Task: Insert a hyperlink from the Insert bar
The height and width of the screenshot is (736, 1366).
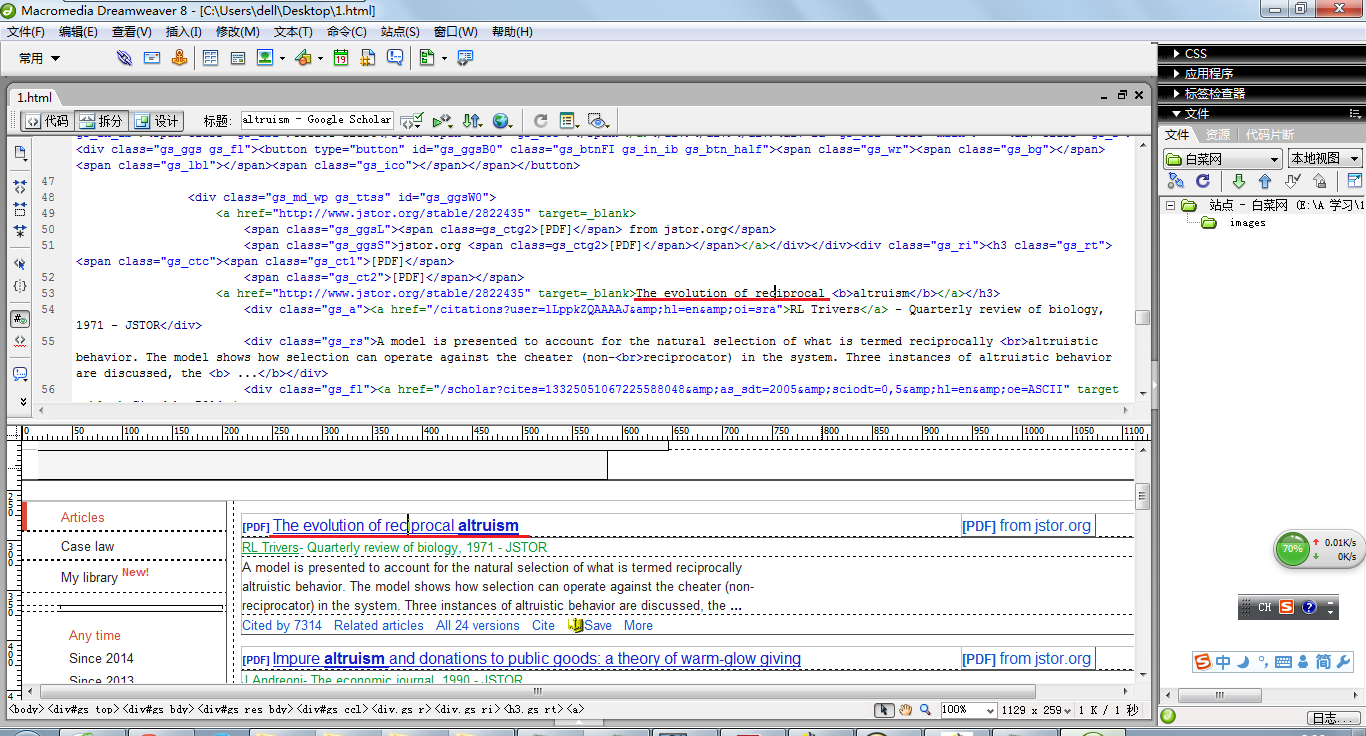Action: tap(124, 58)
